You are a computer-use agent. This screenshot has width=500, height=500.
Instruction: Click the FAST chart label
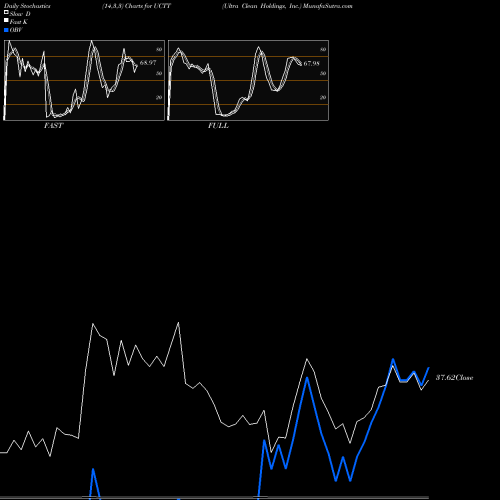point(54,126)
